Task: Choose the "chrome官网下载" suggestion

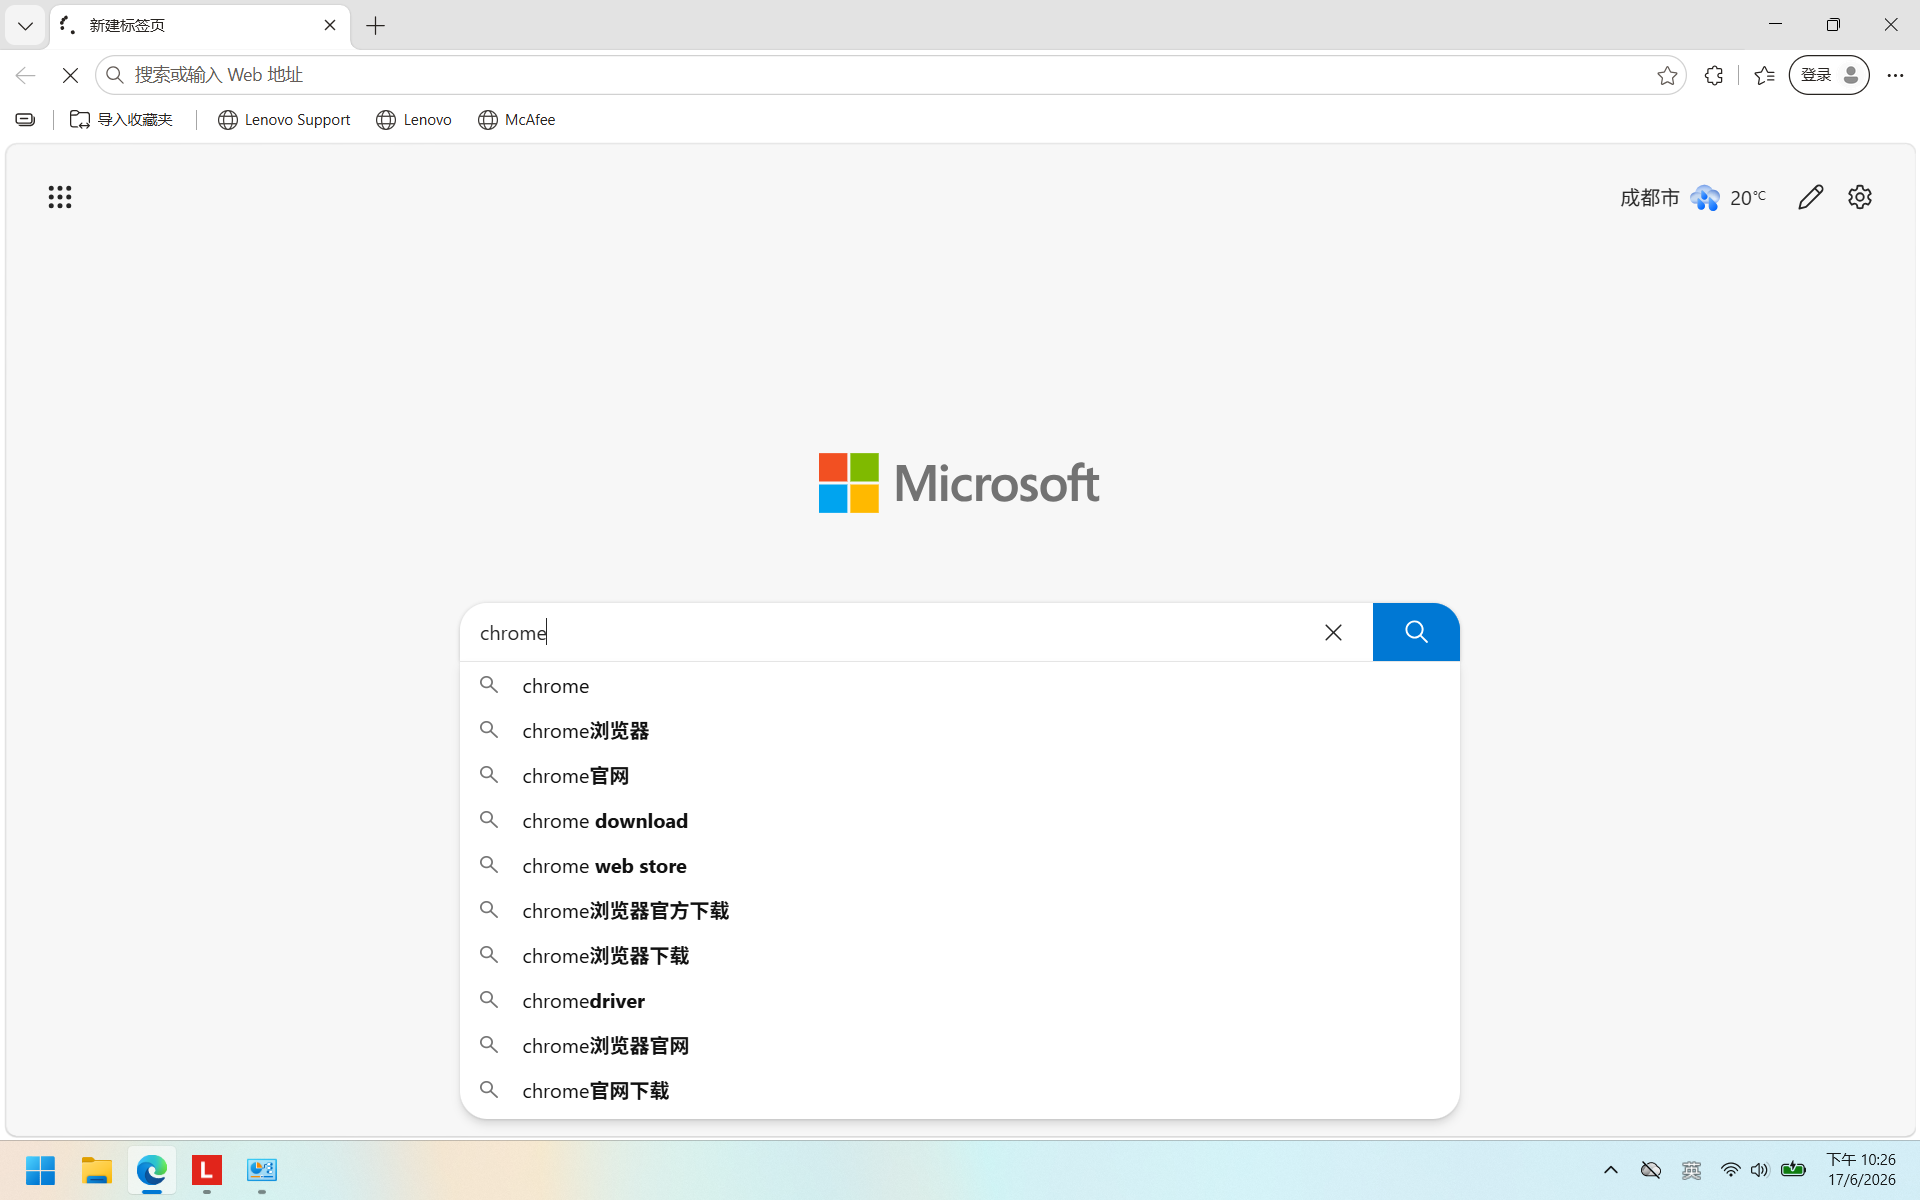Action: (960, 1091)
